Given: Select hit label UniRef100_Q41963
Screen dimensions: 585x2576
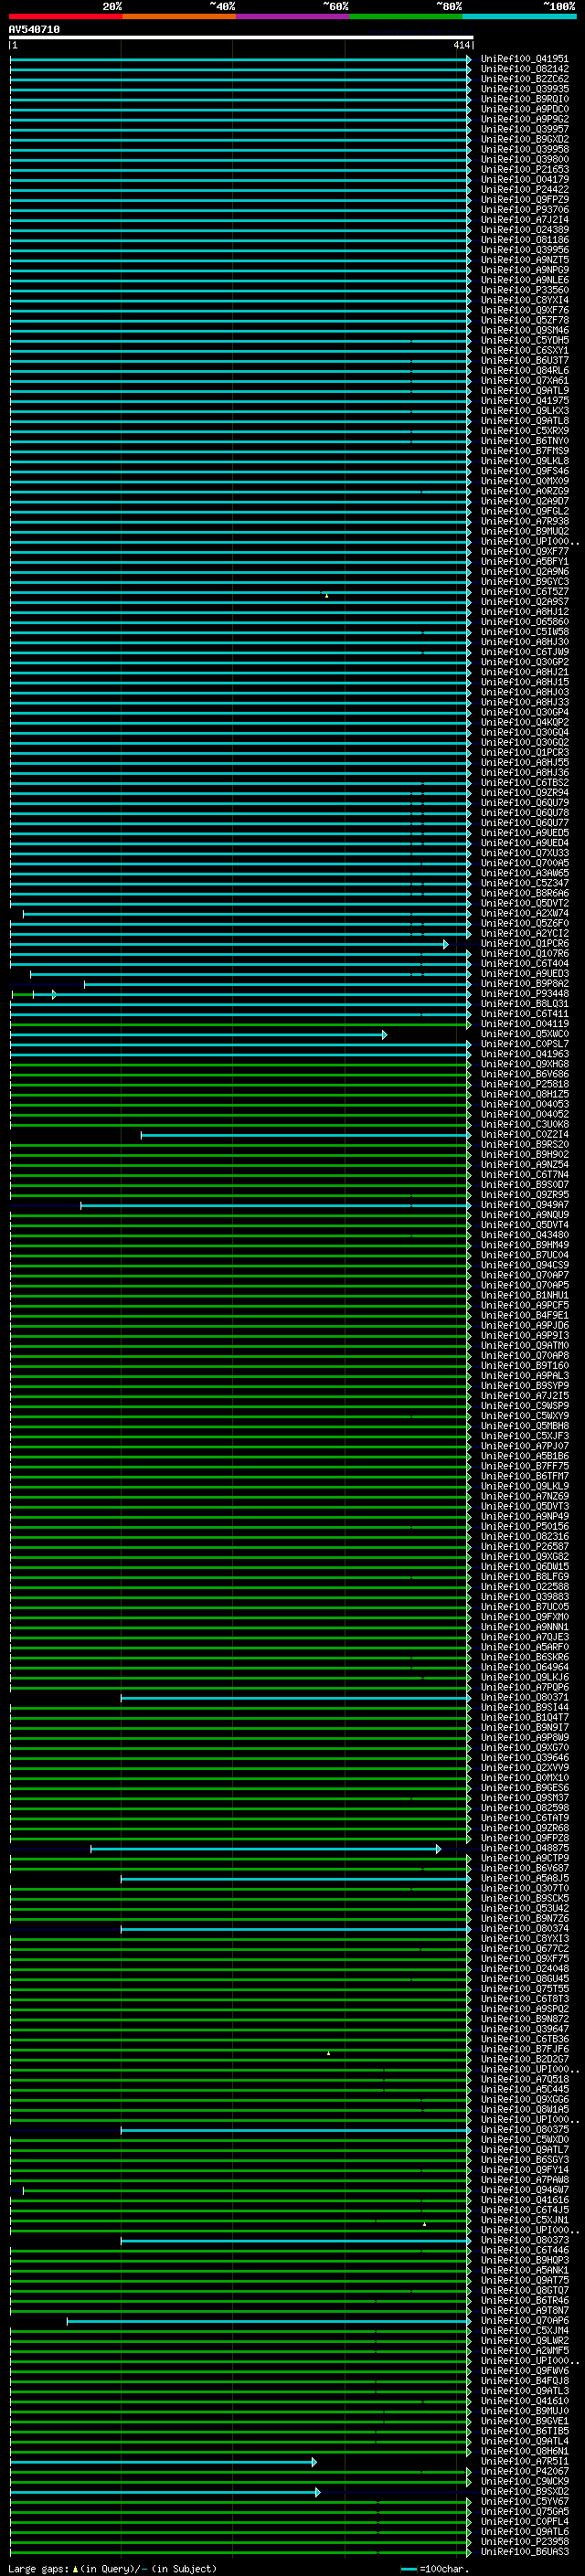Looking at the screenshot, I should coord(525,1054).
